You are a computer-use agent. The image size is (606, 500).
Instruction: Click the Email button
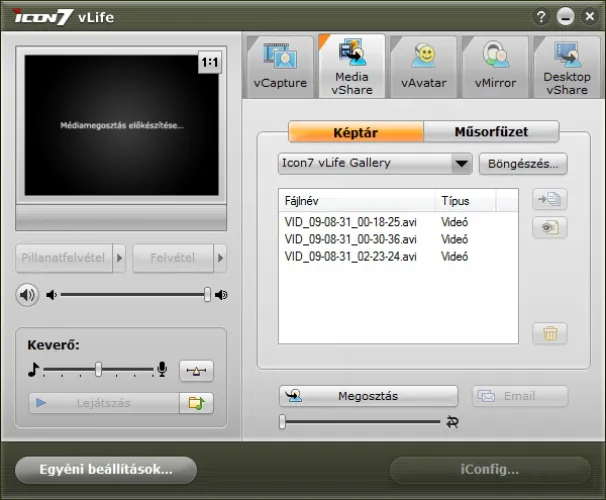tap(520, 396)
